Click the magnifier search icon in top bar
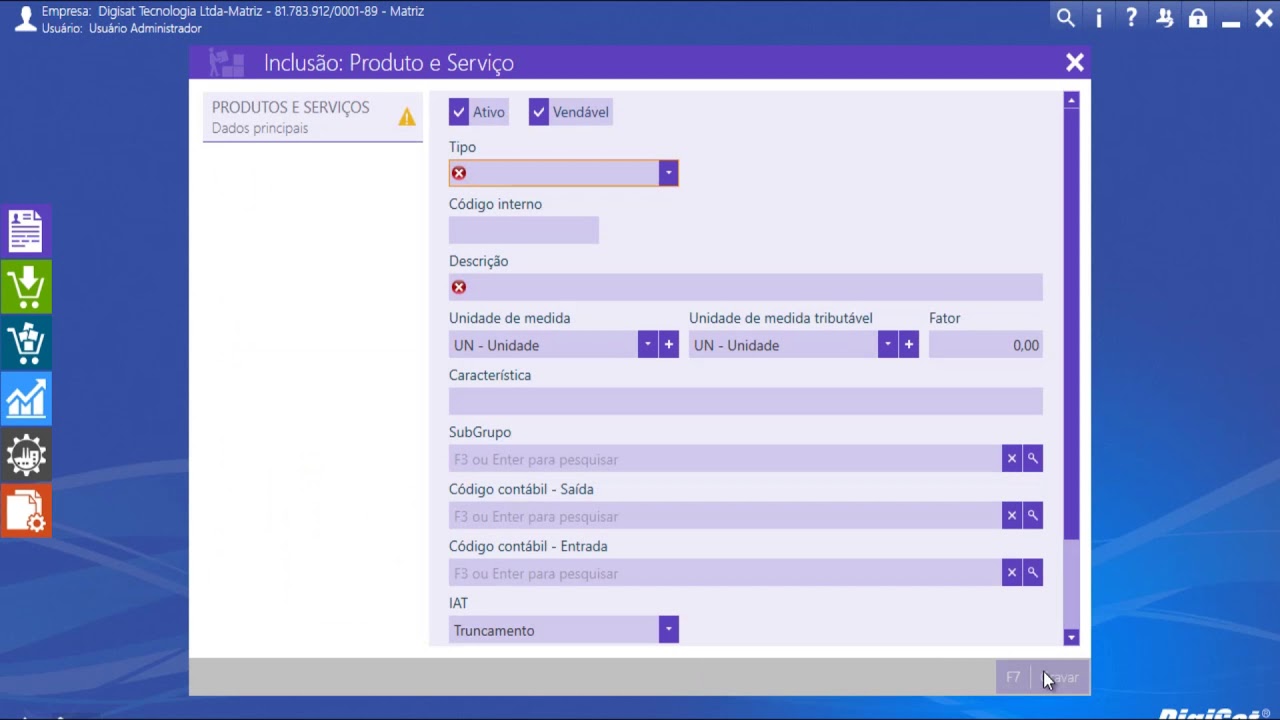The width and height of the screenshot is (1280, 720). (1066, 18)
